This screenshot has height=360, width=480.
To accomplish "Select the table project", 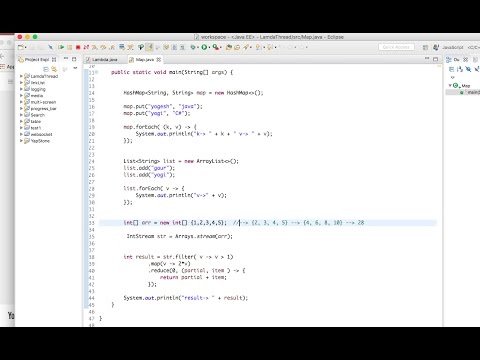I will pyautogui.click(x=36, y=121).
